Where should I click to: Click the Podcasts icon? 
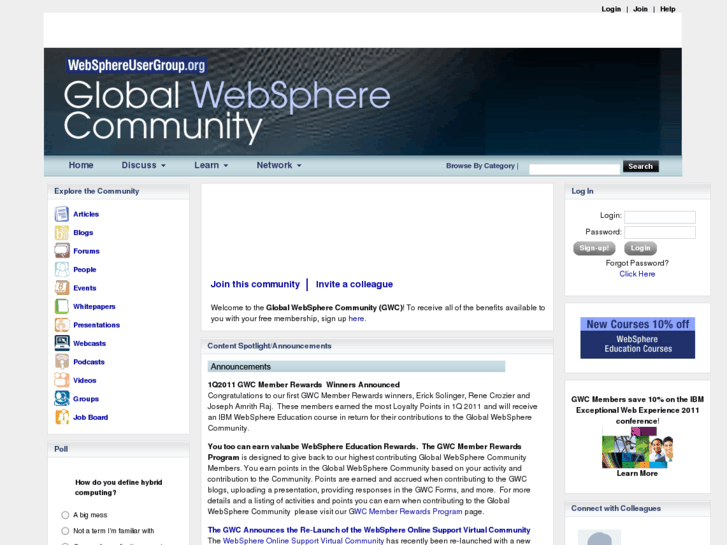pyautogui.click(x=62, y=362)
